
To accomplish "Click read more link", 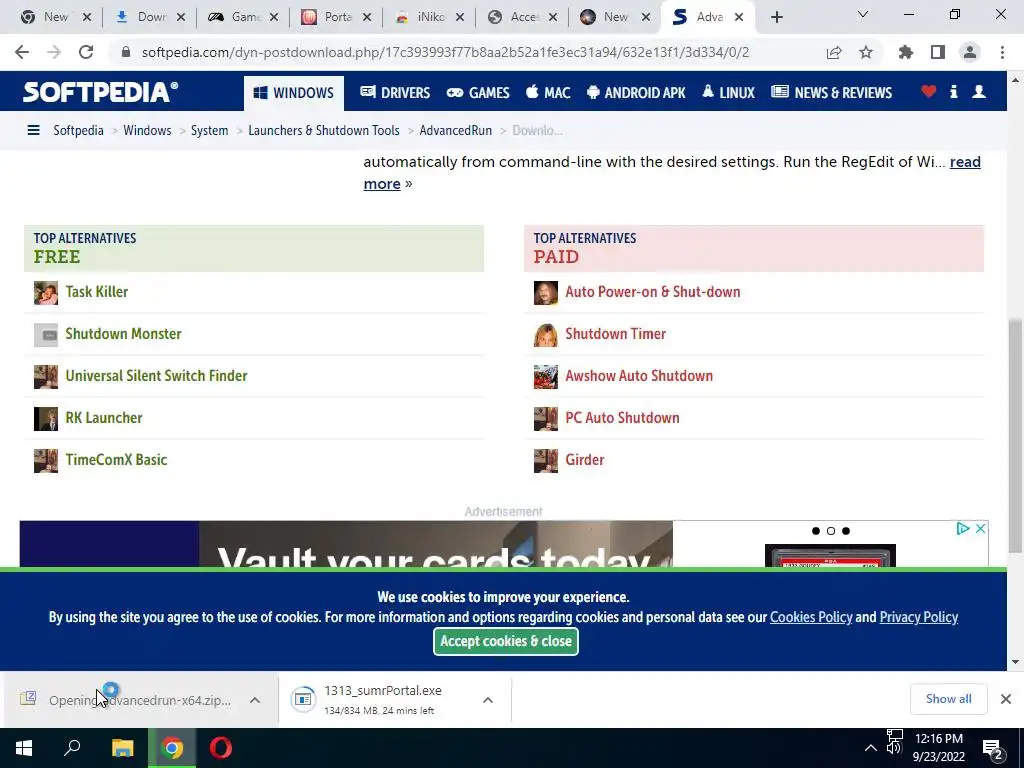I will tap(965, 162).
